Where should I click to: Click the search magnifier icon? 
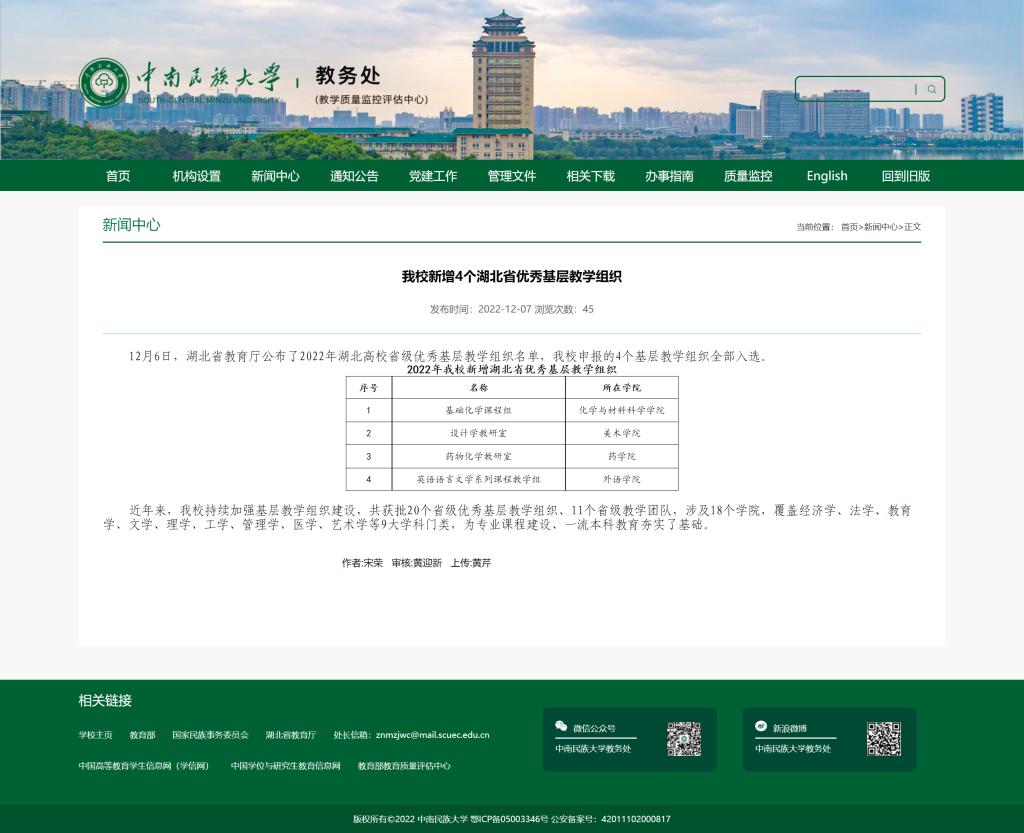932,89
